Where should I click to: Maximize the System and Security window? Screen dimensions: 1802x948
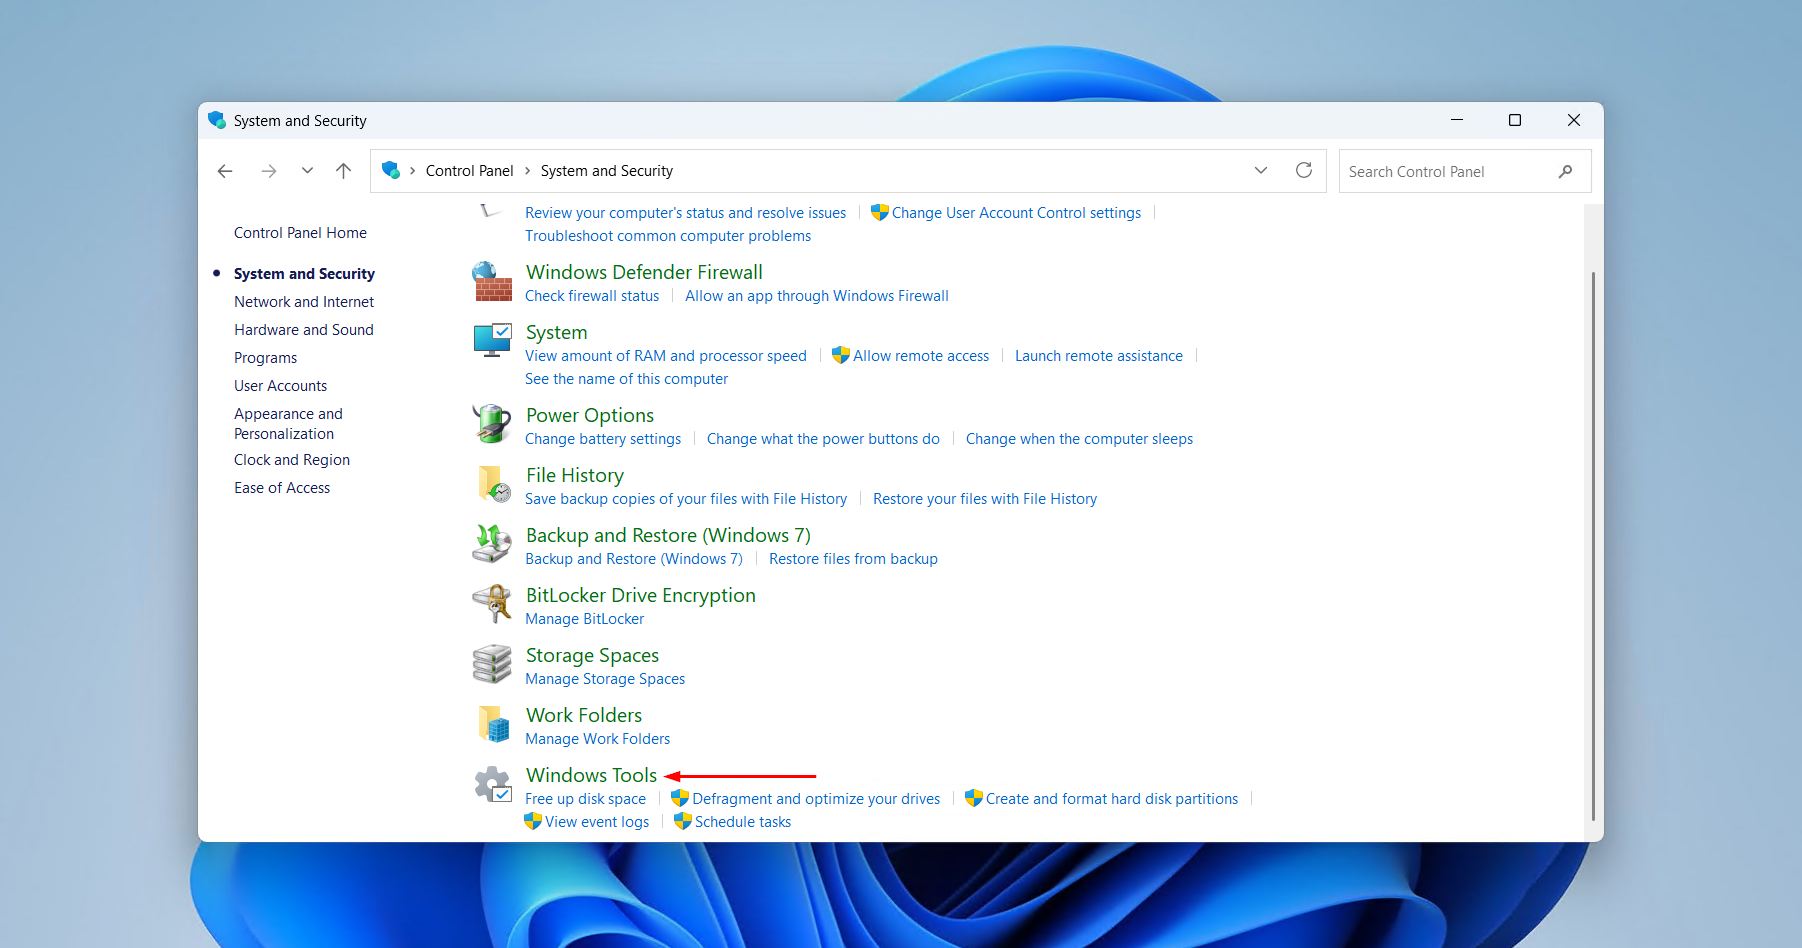[x=1515, y=120]
